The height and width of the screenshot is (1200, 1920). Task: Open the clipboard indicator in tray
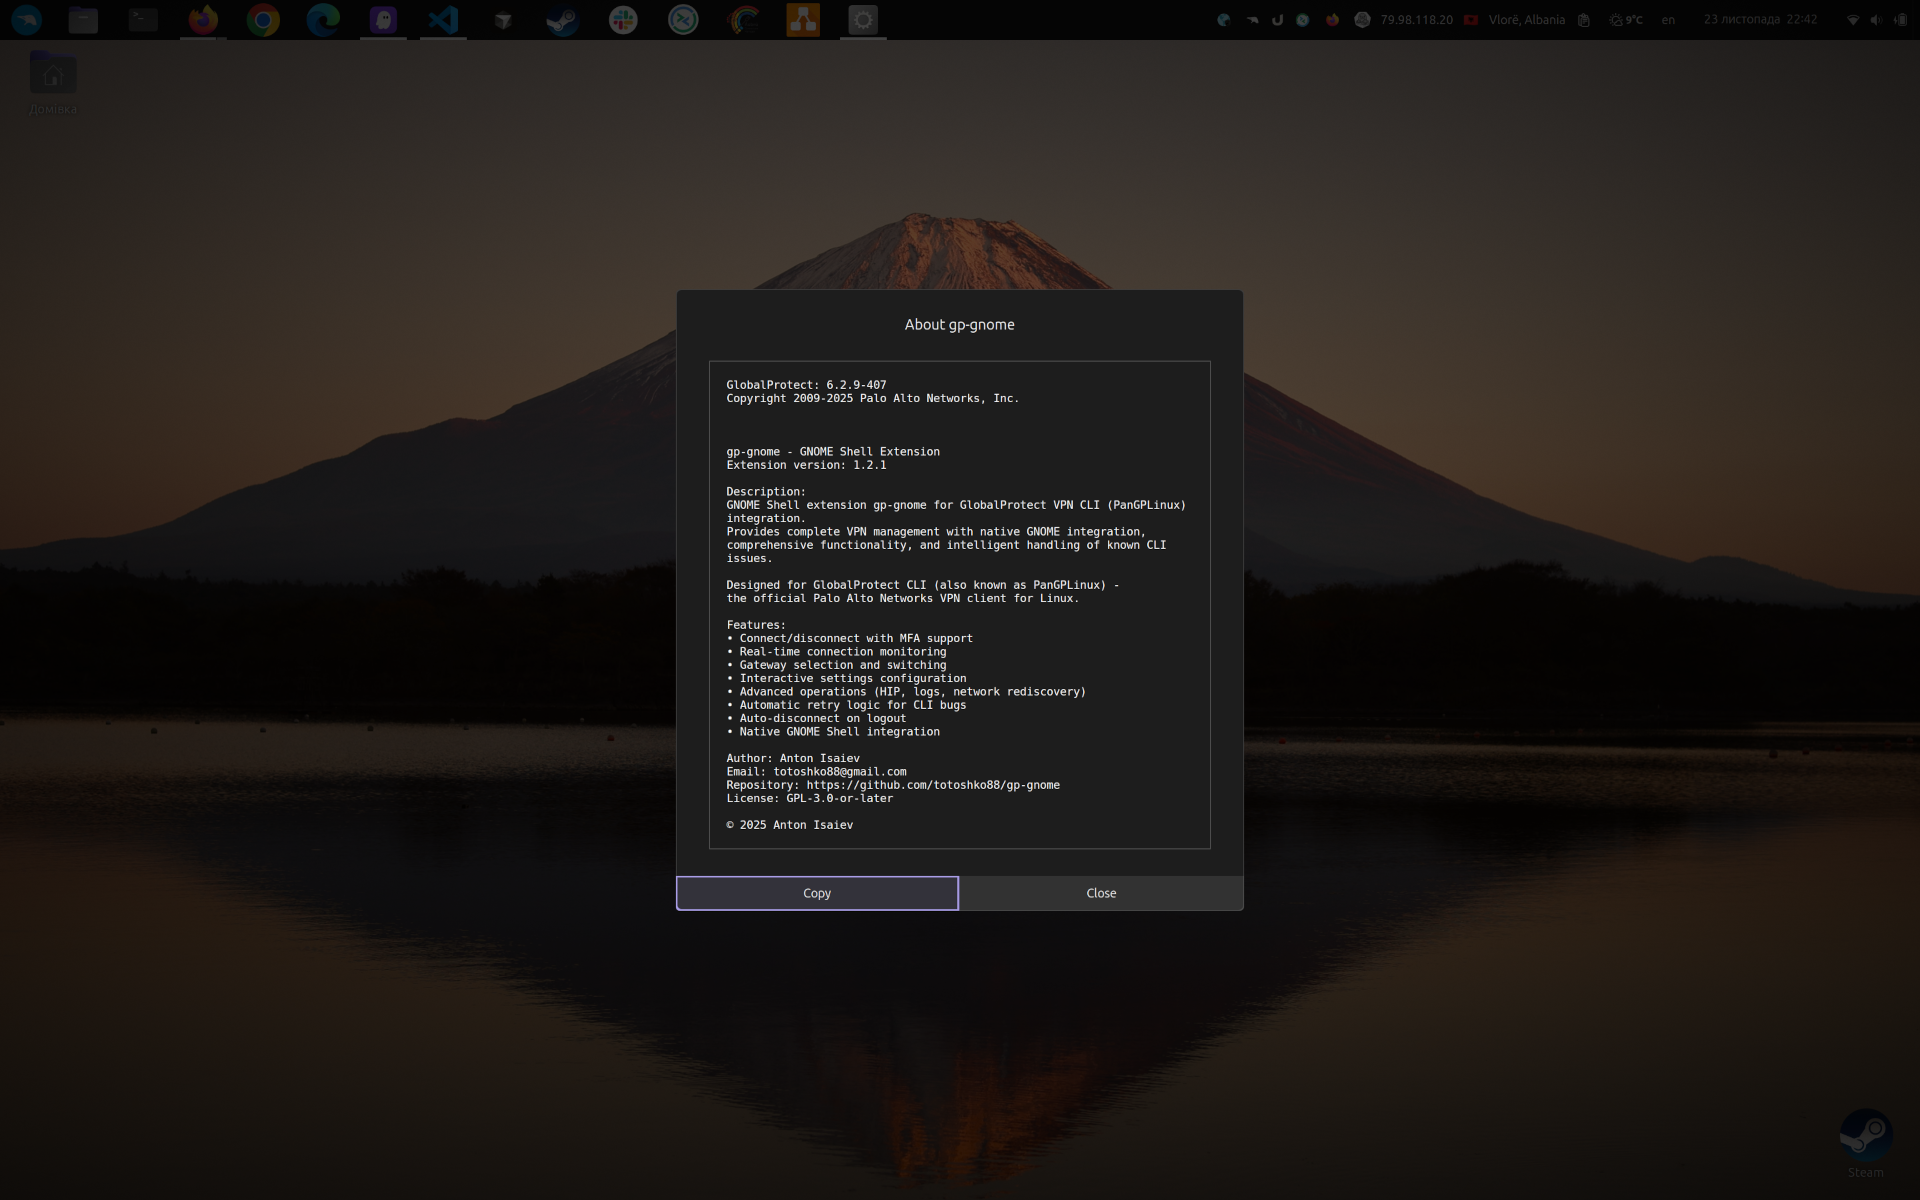pos(1584,20)
